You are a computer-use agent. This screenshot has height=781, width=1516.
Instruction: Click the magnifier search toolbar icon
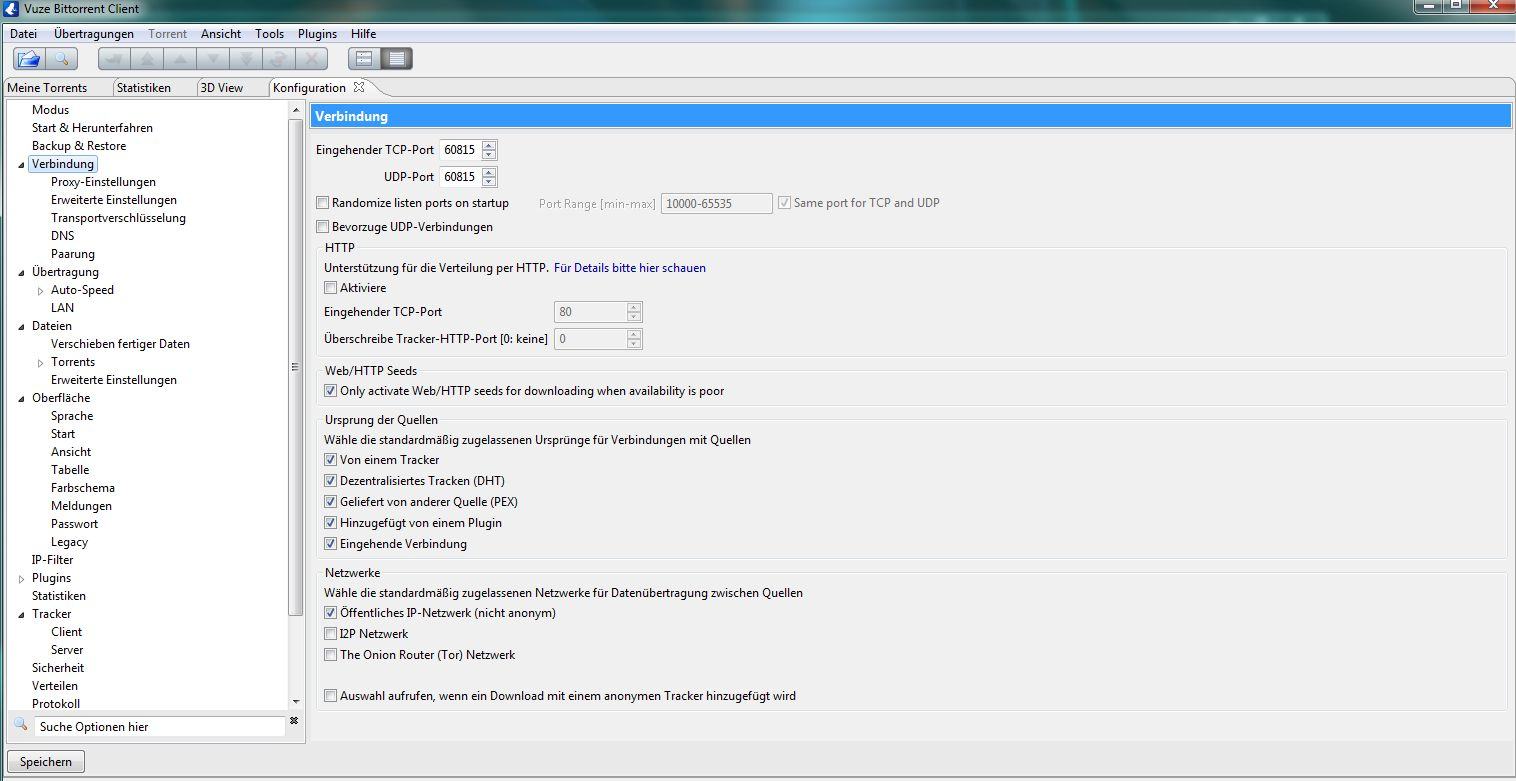[60, 59]
